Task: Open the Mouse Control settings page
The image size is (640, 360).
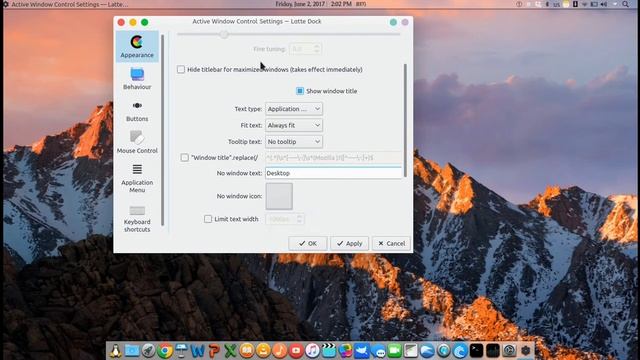Action: coord(137,142)
